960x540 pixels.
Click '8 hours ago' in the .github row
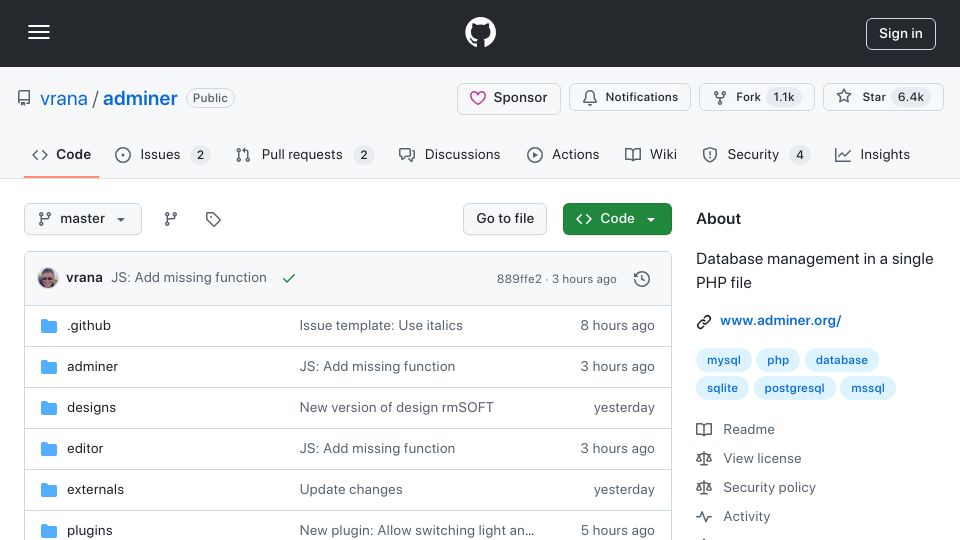point(617,326)
